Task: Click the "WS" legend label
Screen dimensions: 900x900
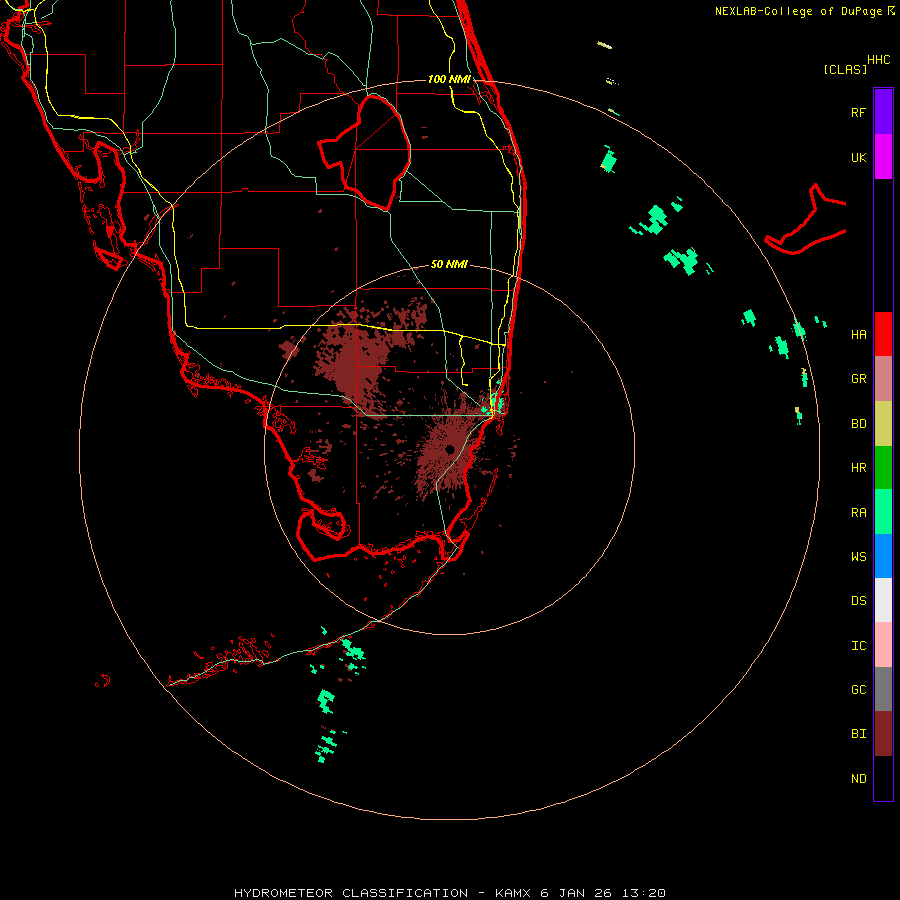Action: pos(858,557)
